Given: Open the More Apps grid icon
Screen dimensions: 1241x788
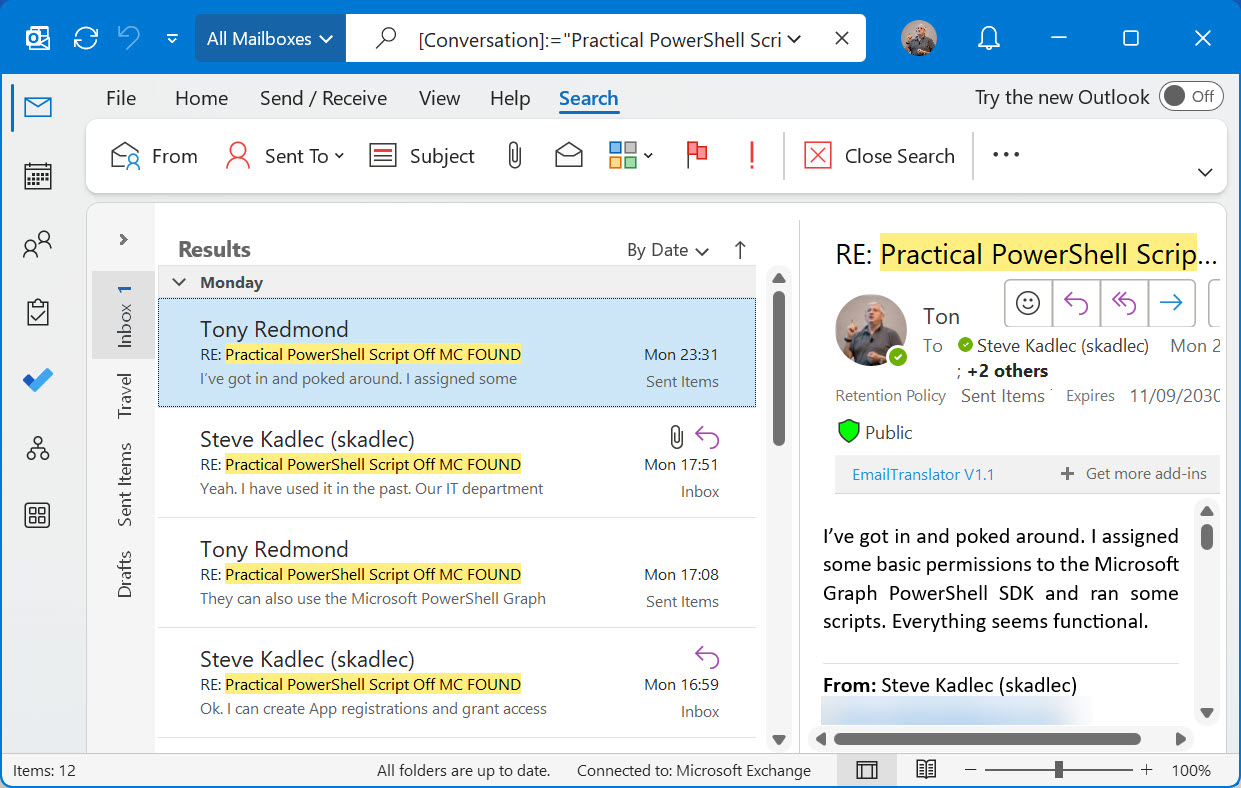Looking at the screenshot, I should point(38,516).
